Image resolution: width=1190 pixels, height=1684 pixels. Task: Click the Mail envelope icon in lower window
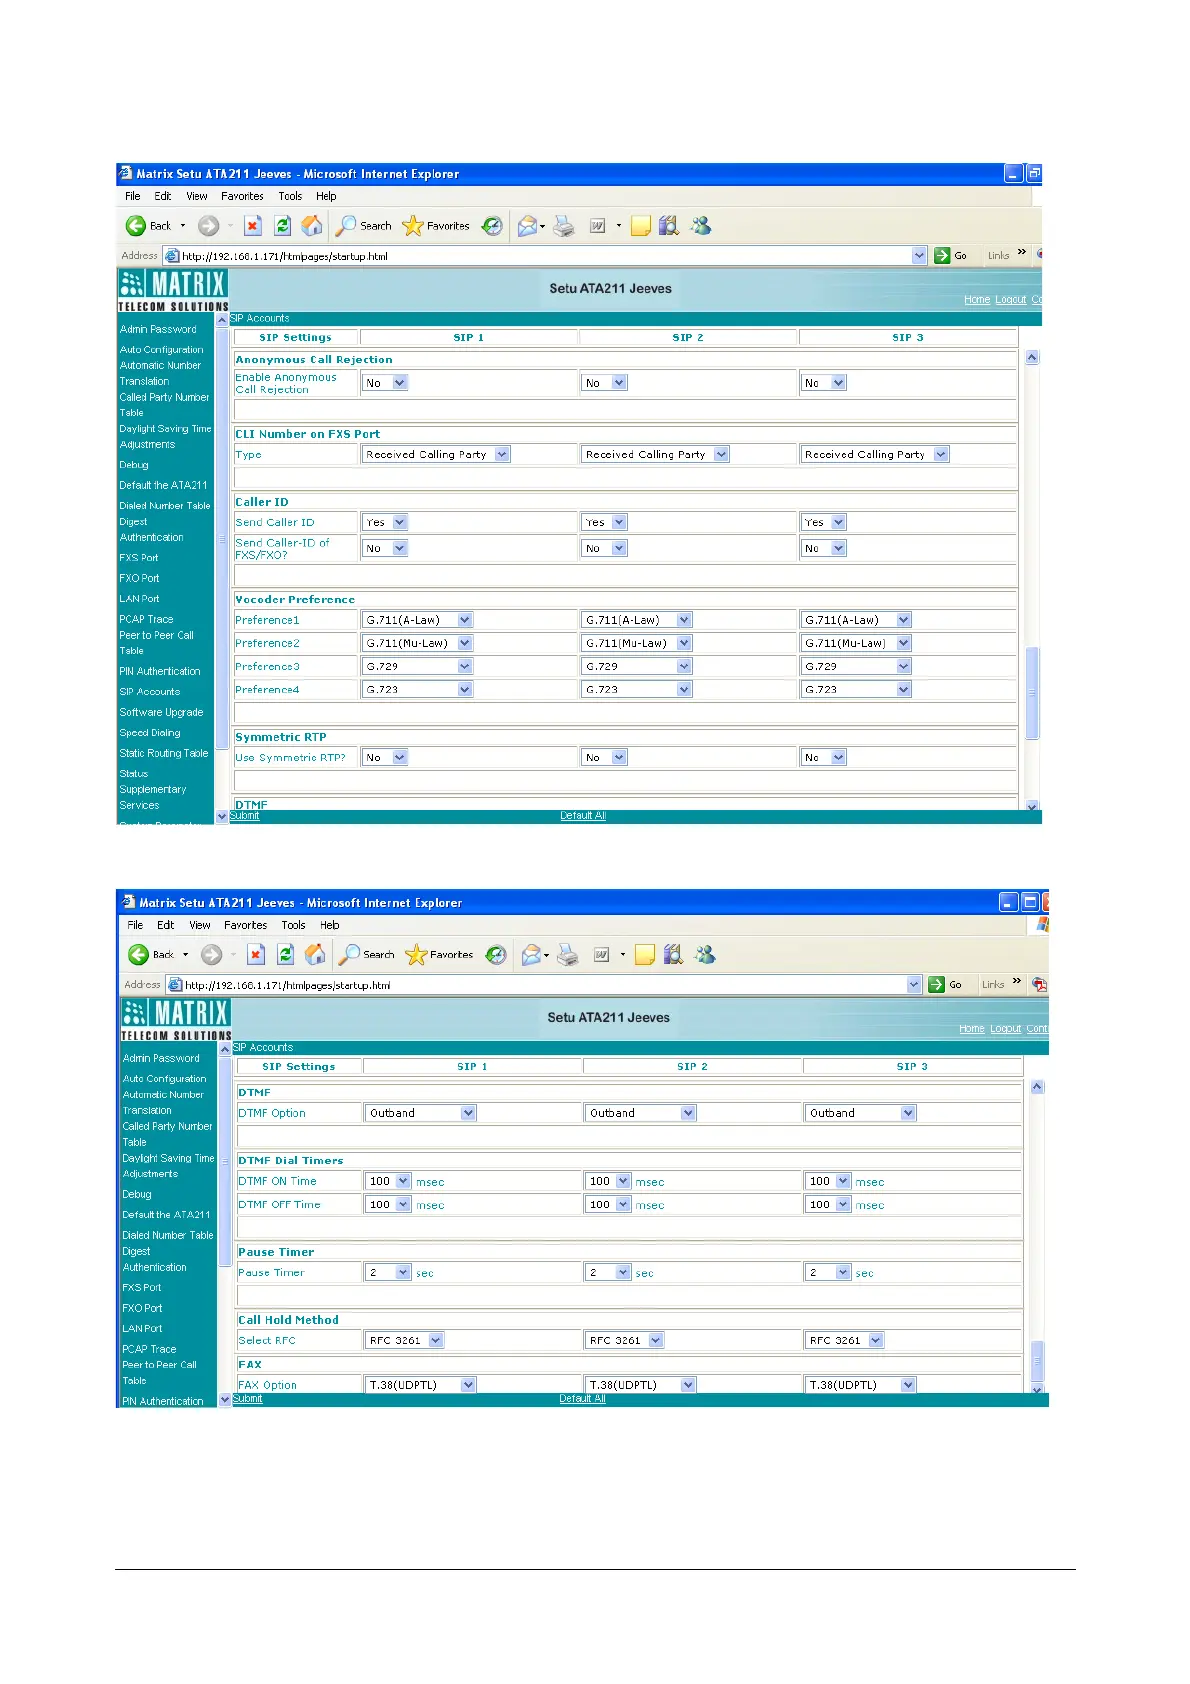tap(531, 955)
